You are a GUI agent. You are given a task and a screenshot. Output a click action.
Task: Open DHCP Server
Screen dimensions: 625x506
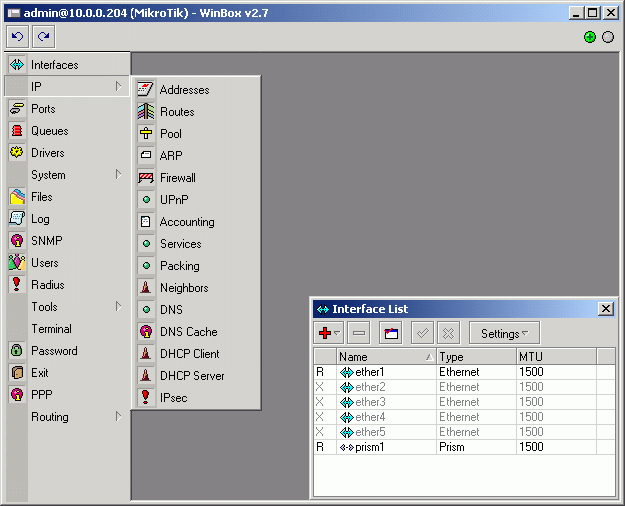(x=196, y=376)
